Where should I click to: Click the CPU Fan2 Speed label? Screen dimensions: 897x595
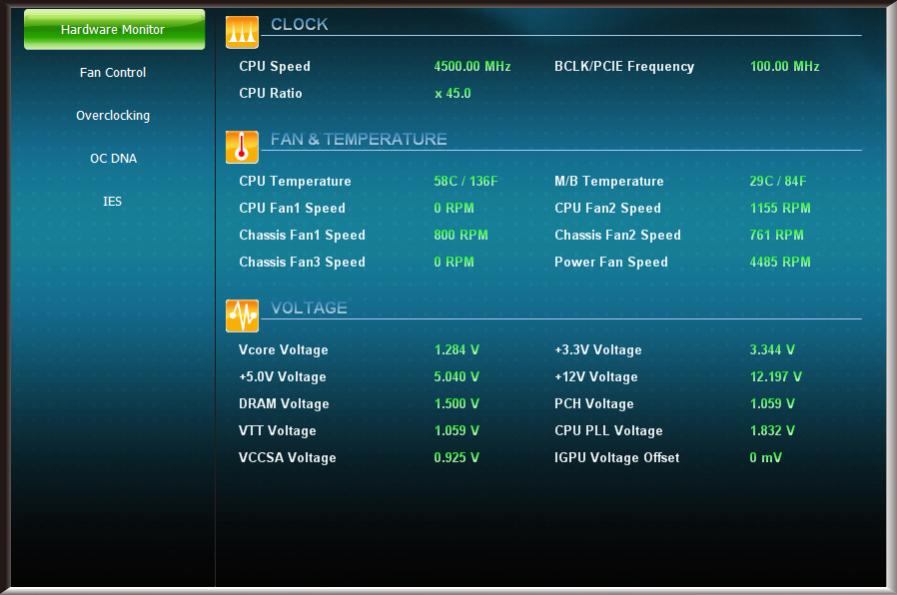point(608,208)
